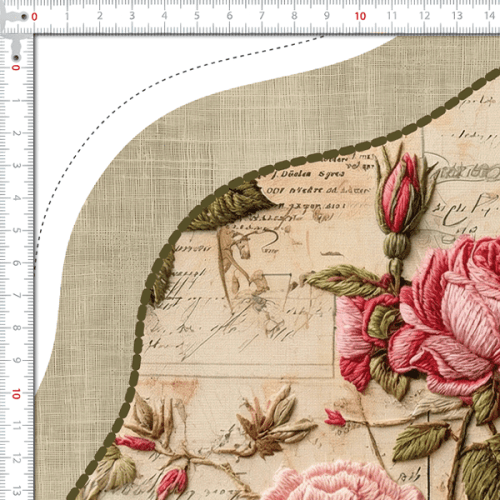Click the number 12 on the vertical ruler
This screenshot has width=500, height=500.
click(16, 459)
